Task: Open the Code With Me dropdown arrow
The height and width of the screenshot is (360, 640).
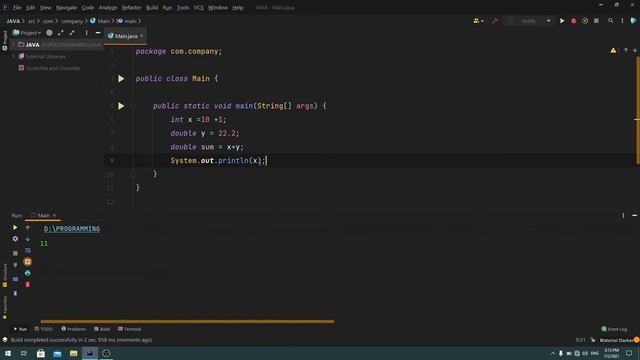Action: 482,21
